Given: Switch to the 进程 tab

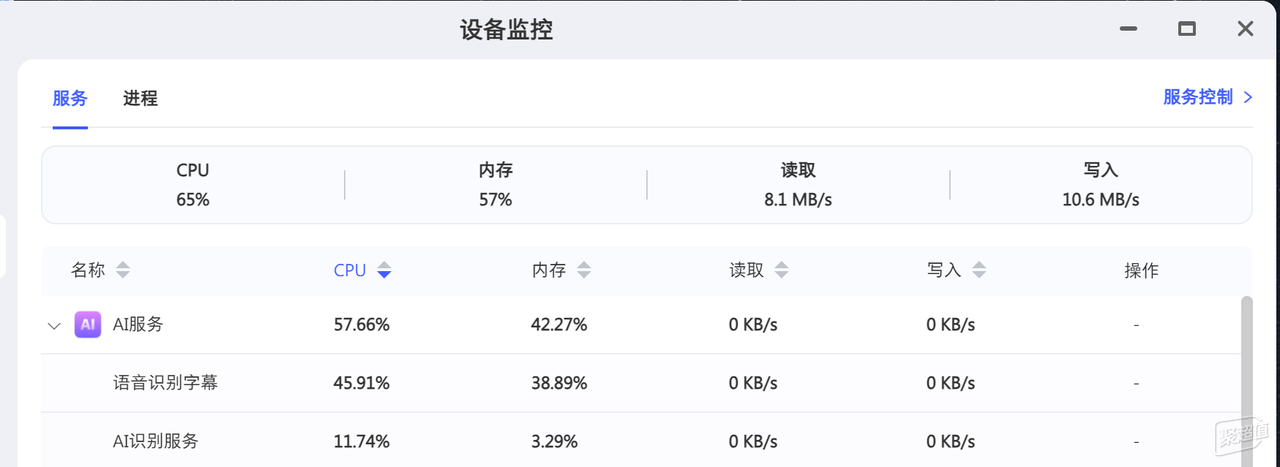Looking at the screenshot, I should pyautogui.click(x=140, y=98).
